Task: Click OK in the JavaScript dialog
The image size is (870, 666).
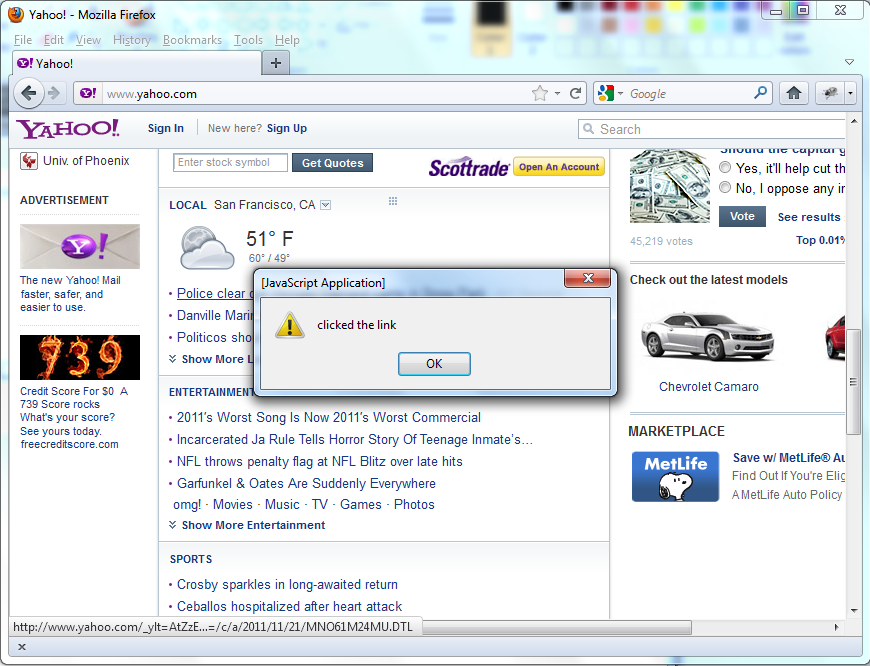Action: (434, 364)
